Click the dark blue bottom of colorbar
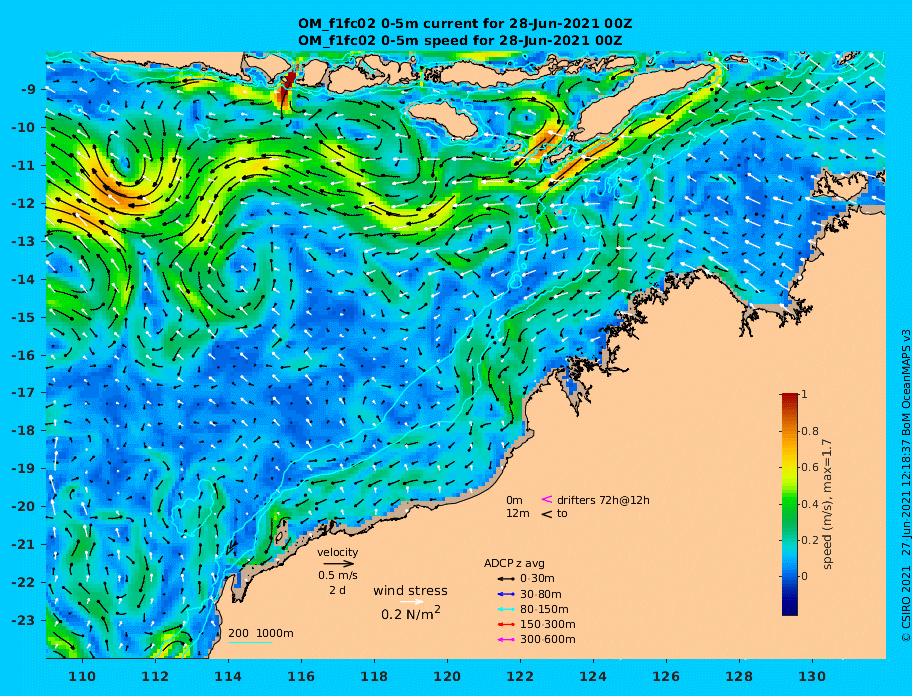Image resolution: width=912 pixels, height=696 pixels. click(790, 609)
